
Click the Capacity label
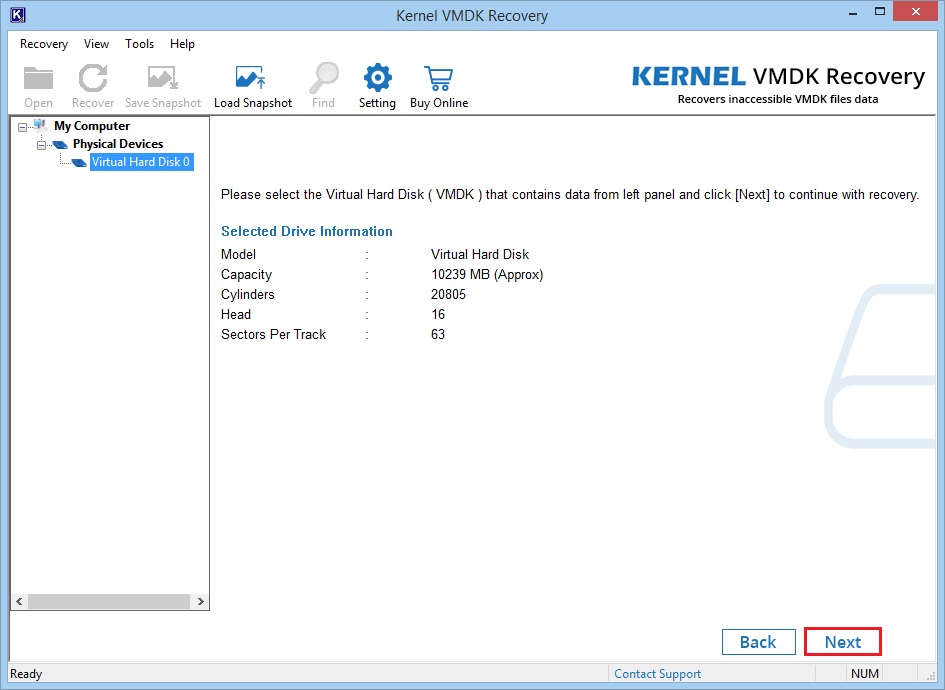click(x=246, y=275)
